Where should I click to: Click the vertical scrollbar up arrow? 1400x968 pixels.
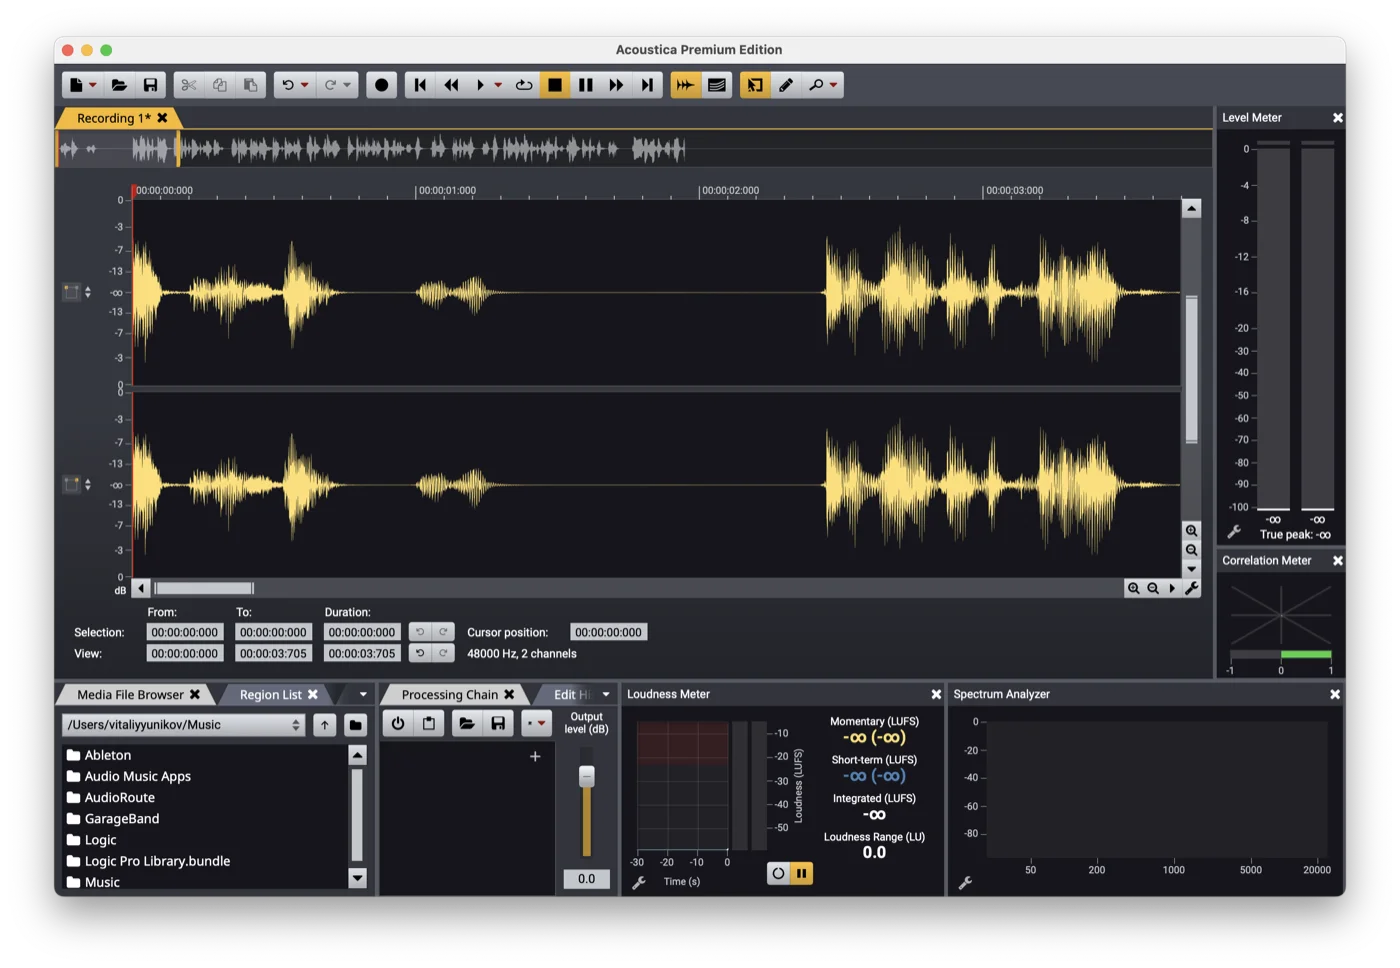(1191, 208)
